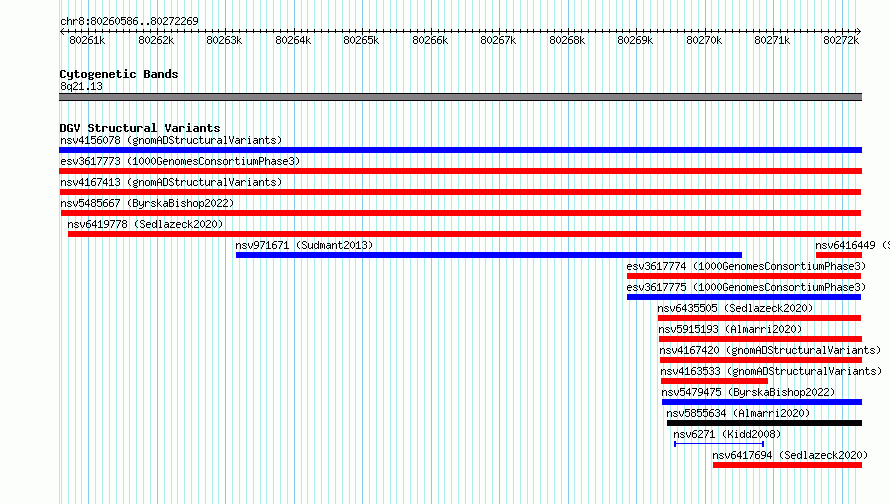
Task: Click the red bar under nsv6419778
Action: point(464,234)
